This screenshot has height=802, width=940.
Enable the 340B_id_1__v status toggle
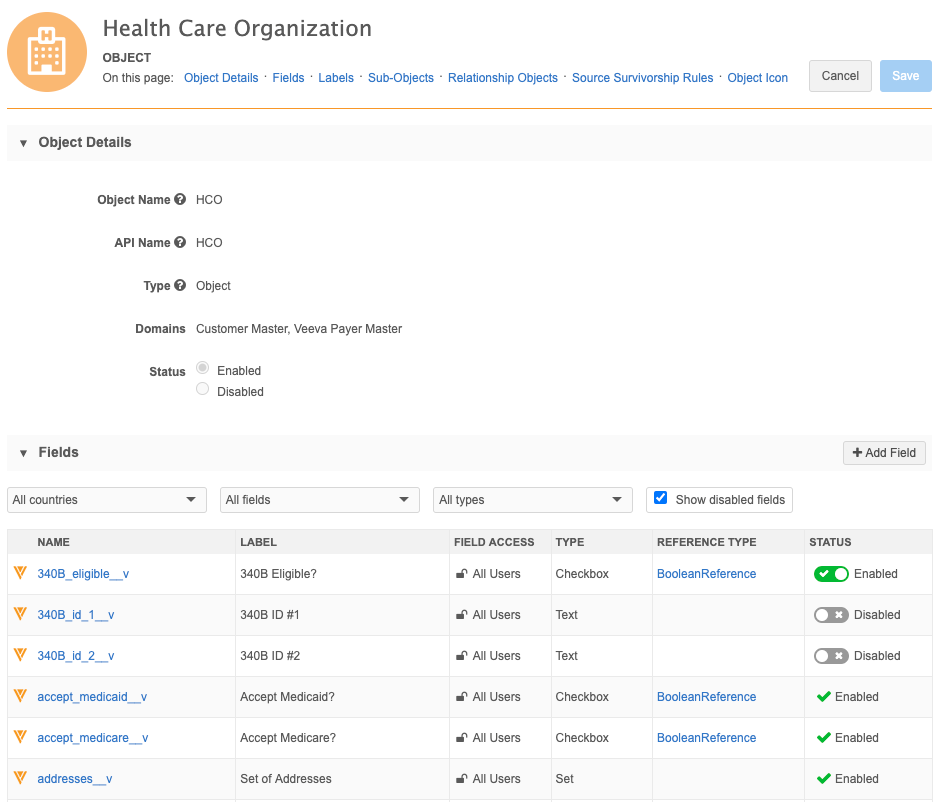click(831, 615)
